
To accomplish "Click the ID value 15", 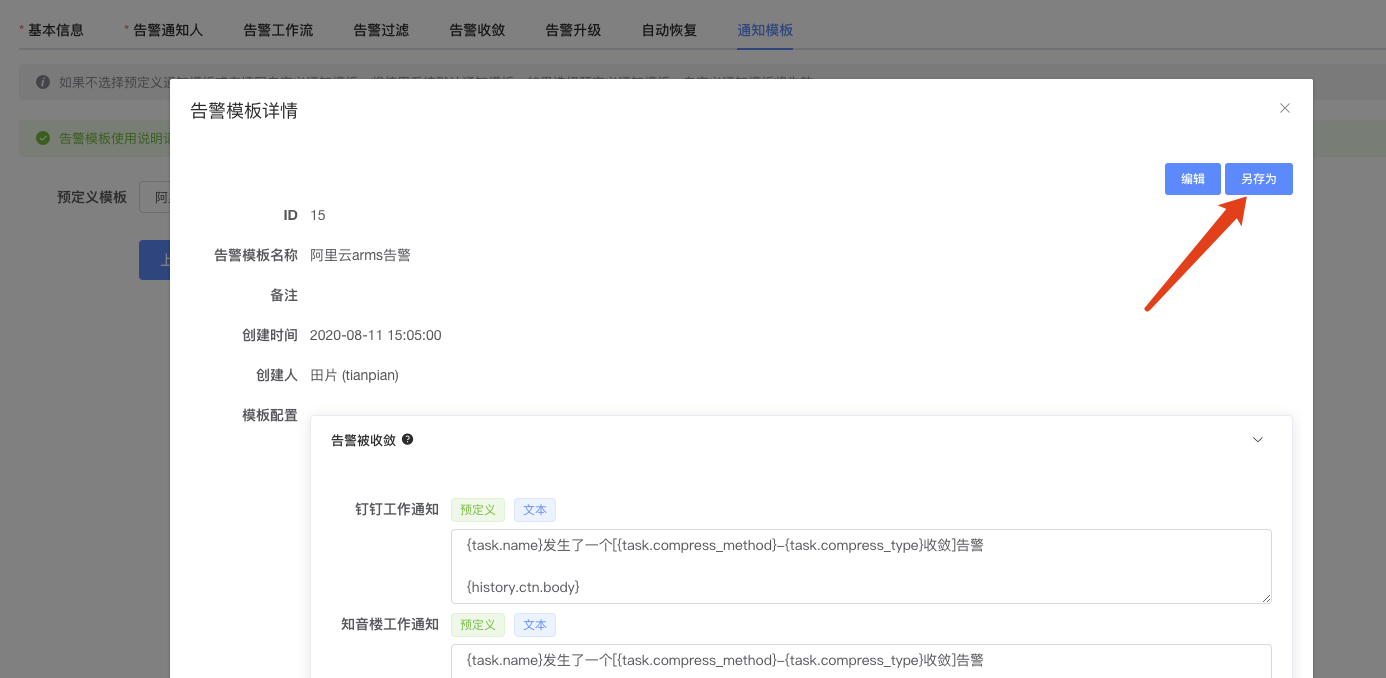I will [317, 215].
